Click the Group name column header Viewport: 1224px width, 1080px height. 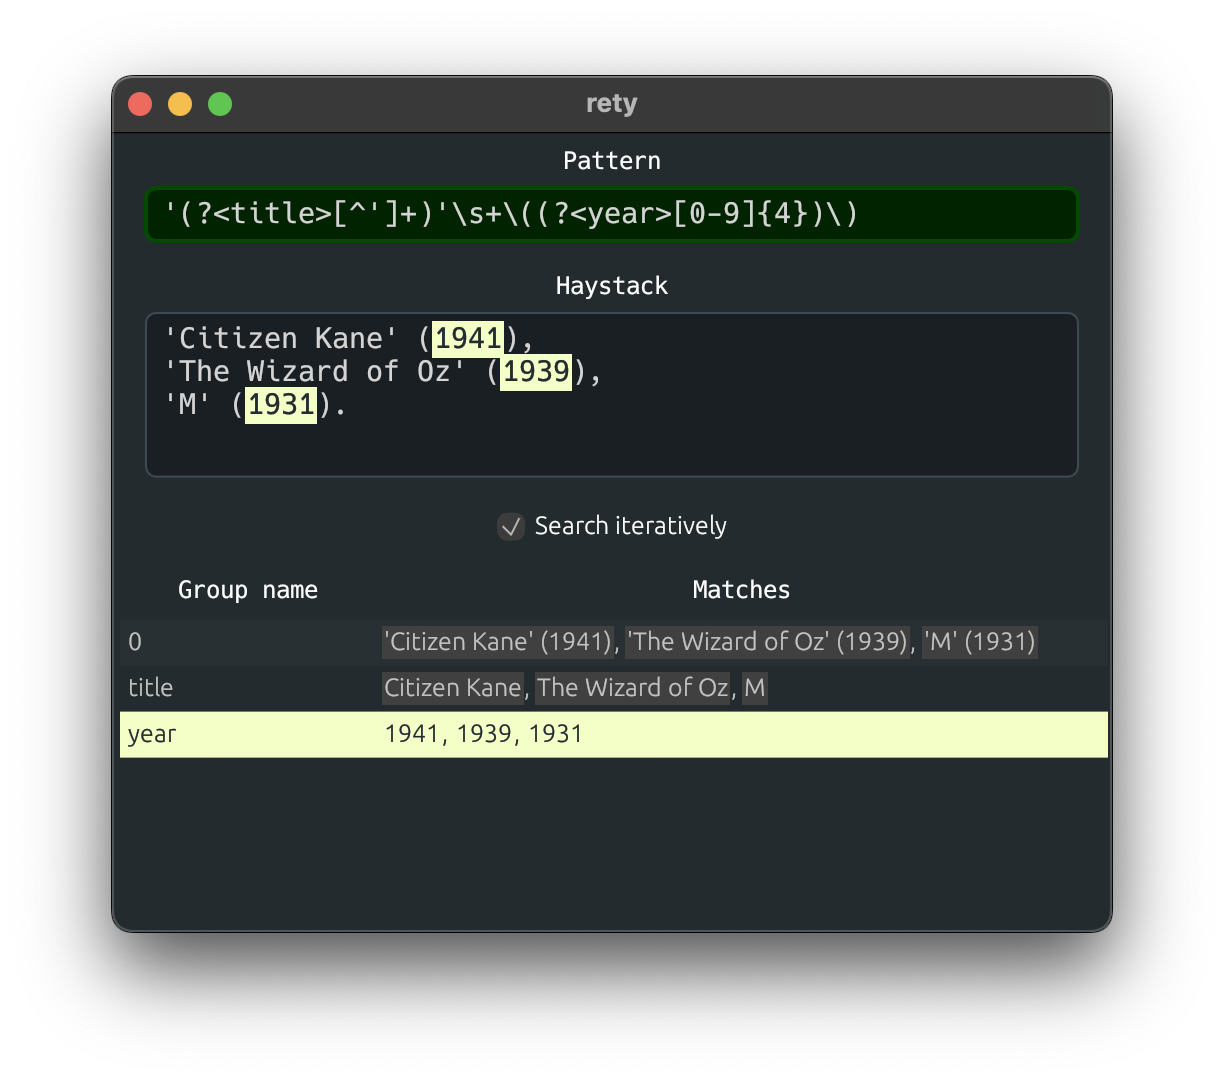248,590
